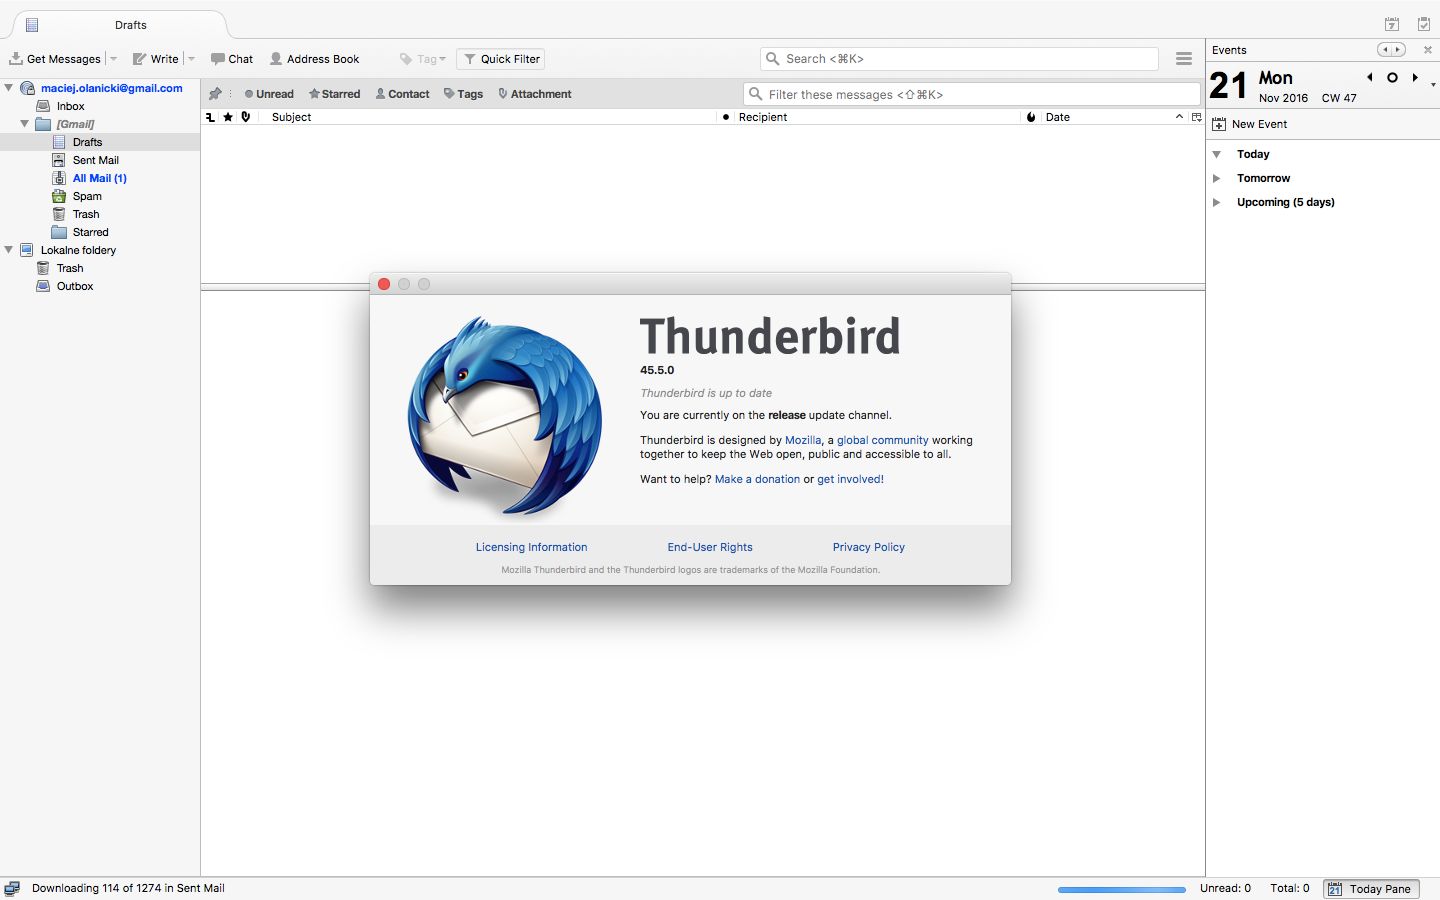Open the Get Messages dropdown arrow
This screenshot has height=900, width=1440.
pos(113,59)
